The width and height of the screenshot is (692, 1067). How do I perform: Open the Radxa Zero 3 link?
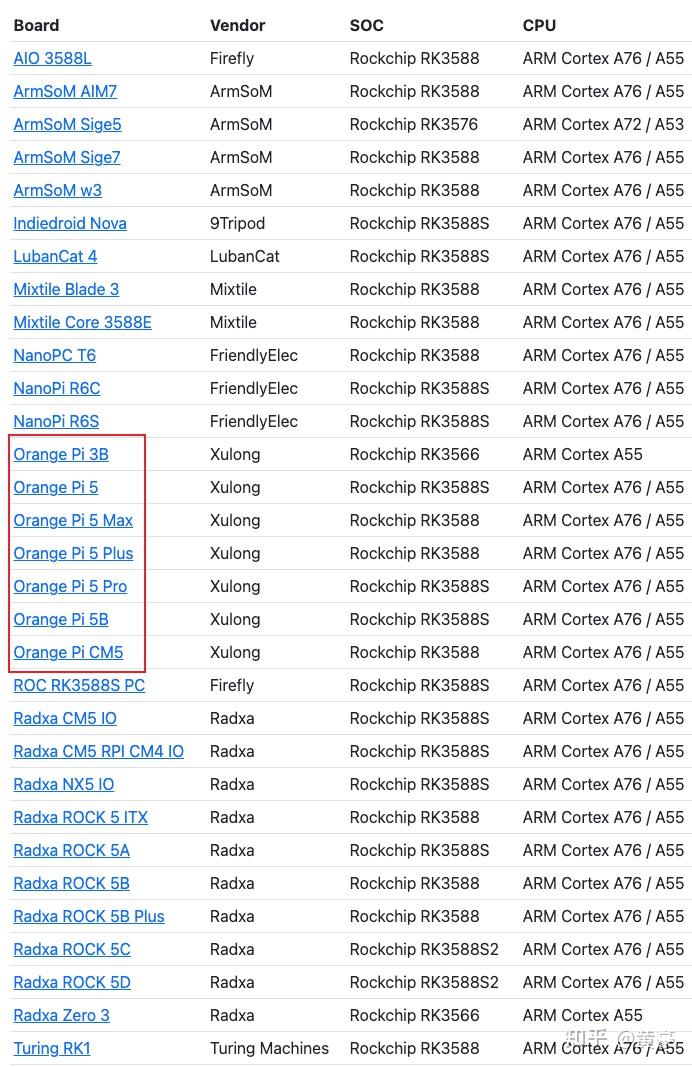tap(61, 1015)
